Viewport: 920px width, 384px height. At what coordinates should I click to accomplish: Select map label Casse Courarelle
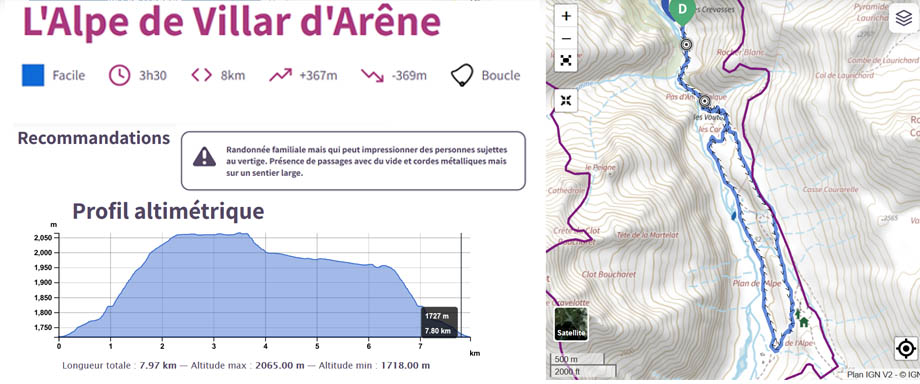coord(830,190)
